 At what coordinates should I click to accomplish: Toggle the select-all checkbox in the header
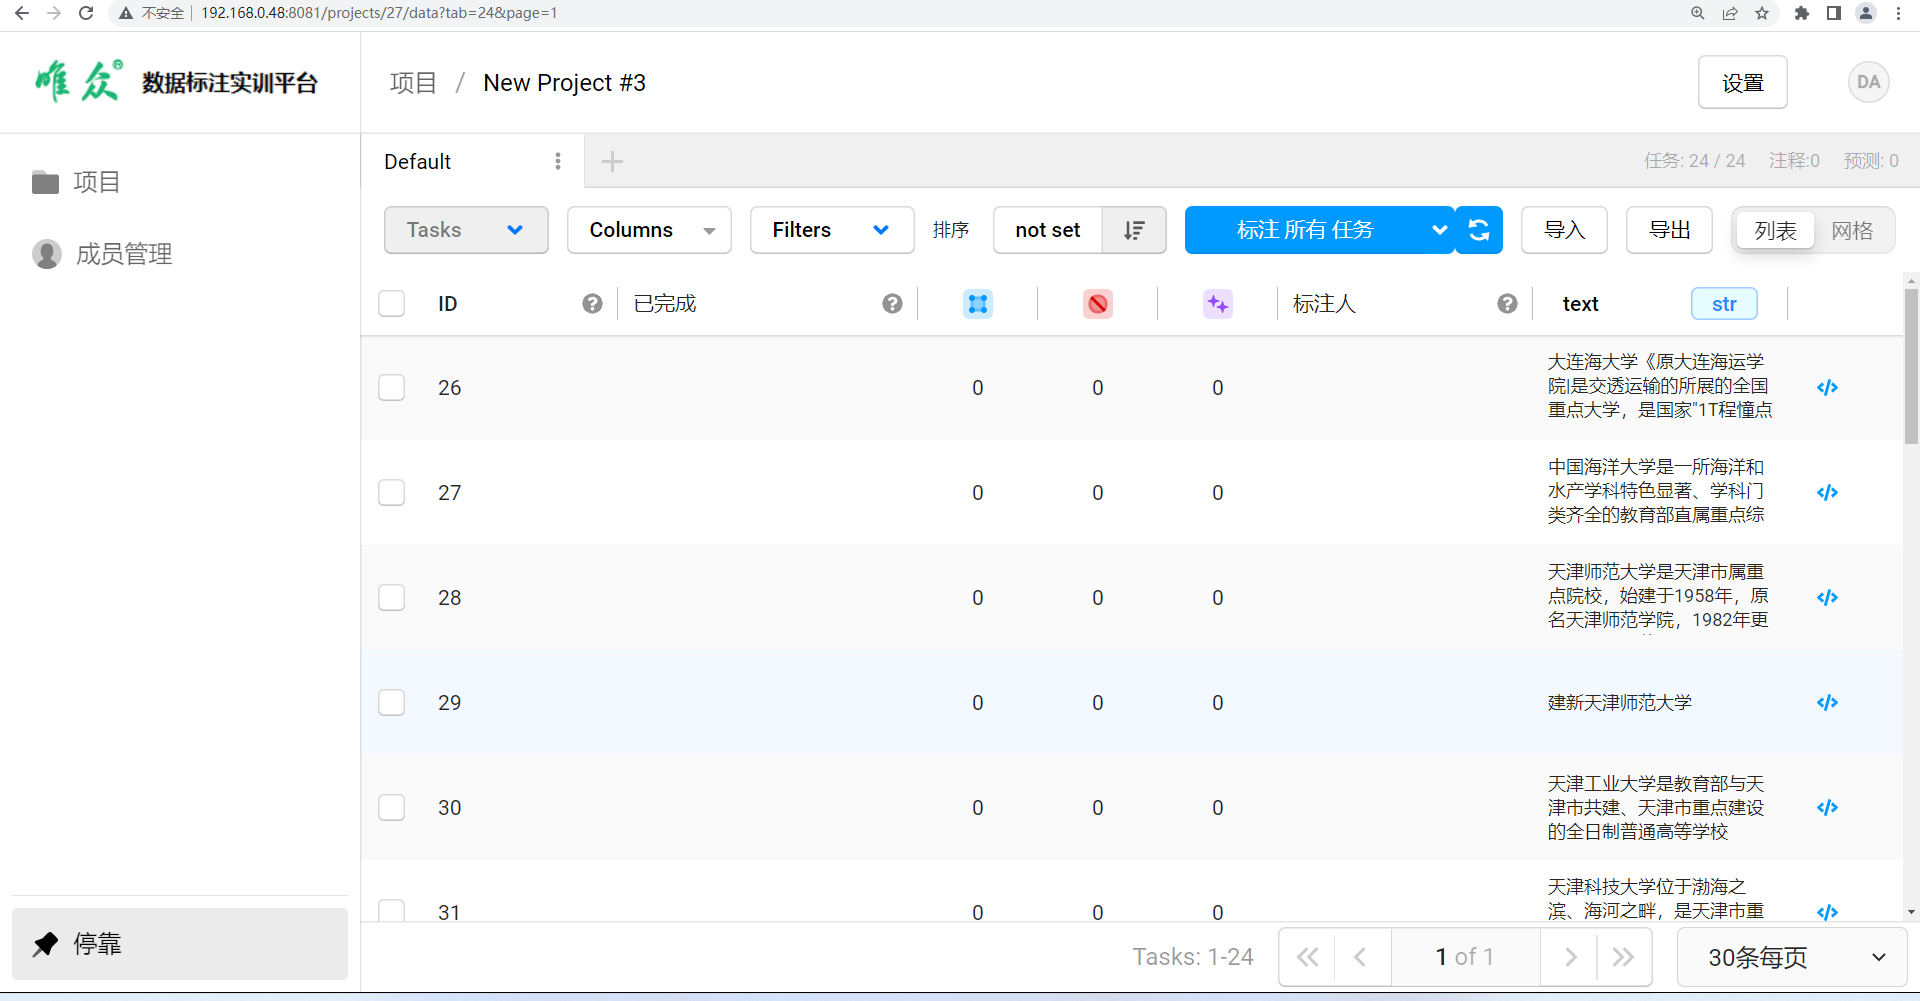coord(392,304)
